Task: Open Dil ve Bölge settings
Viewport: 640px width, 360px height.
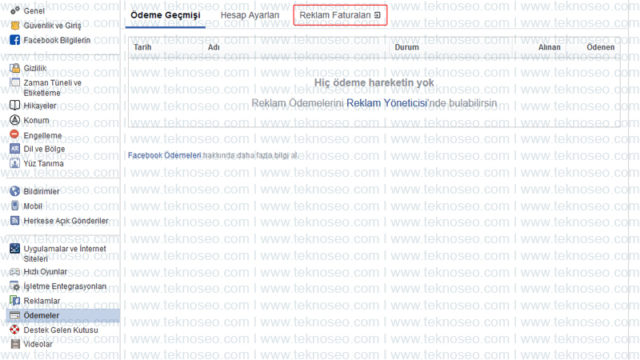Action: point(44,149)
